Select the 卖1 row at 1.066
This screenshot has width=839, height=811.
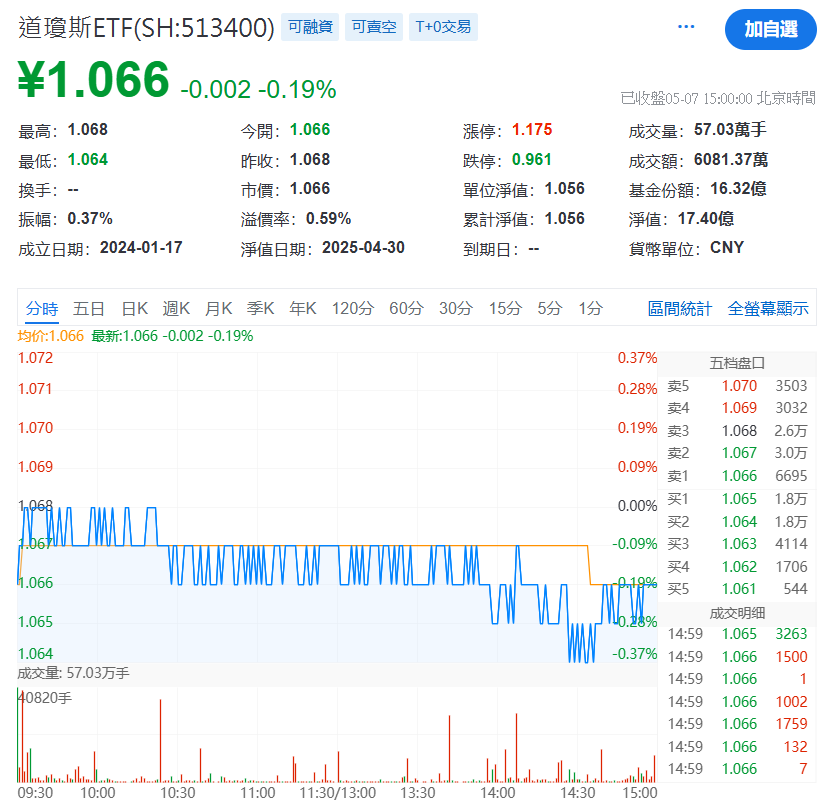737,476
